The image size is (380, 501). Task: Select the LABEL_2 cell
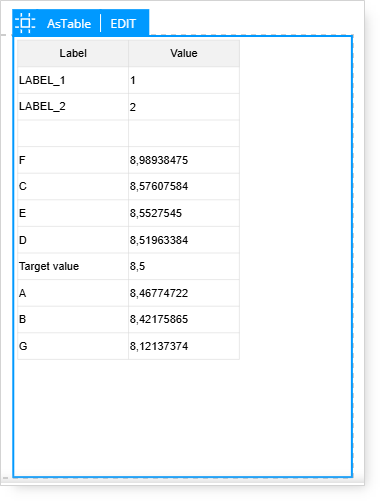73,107
